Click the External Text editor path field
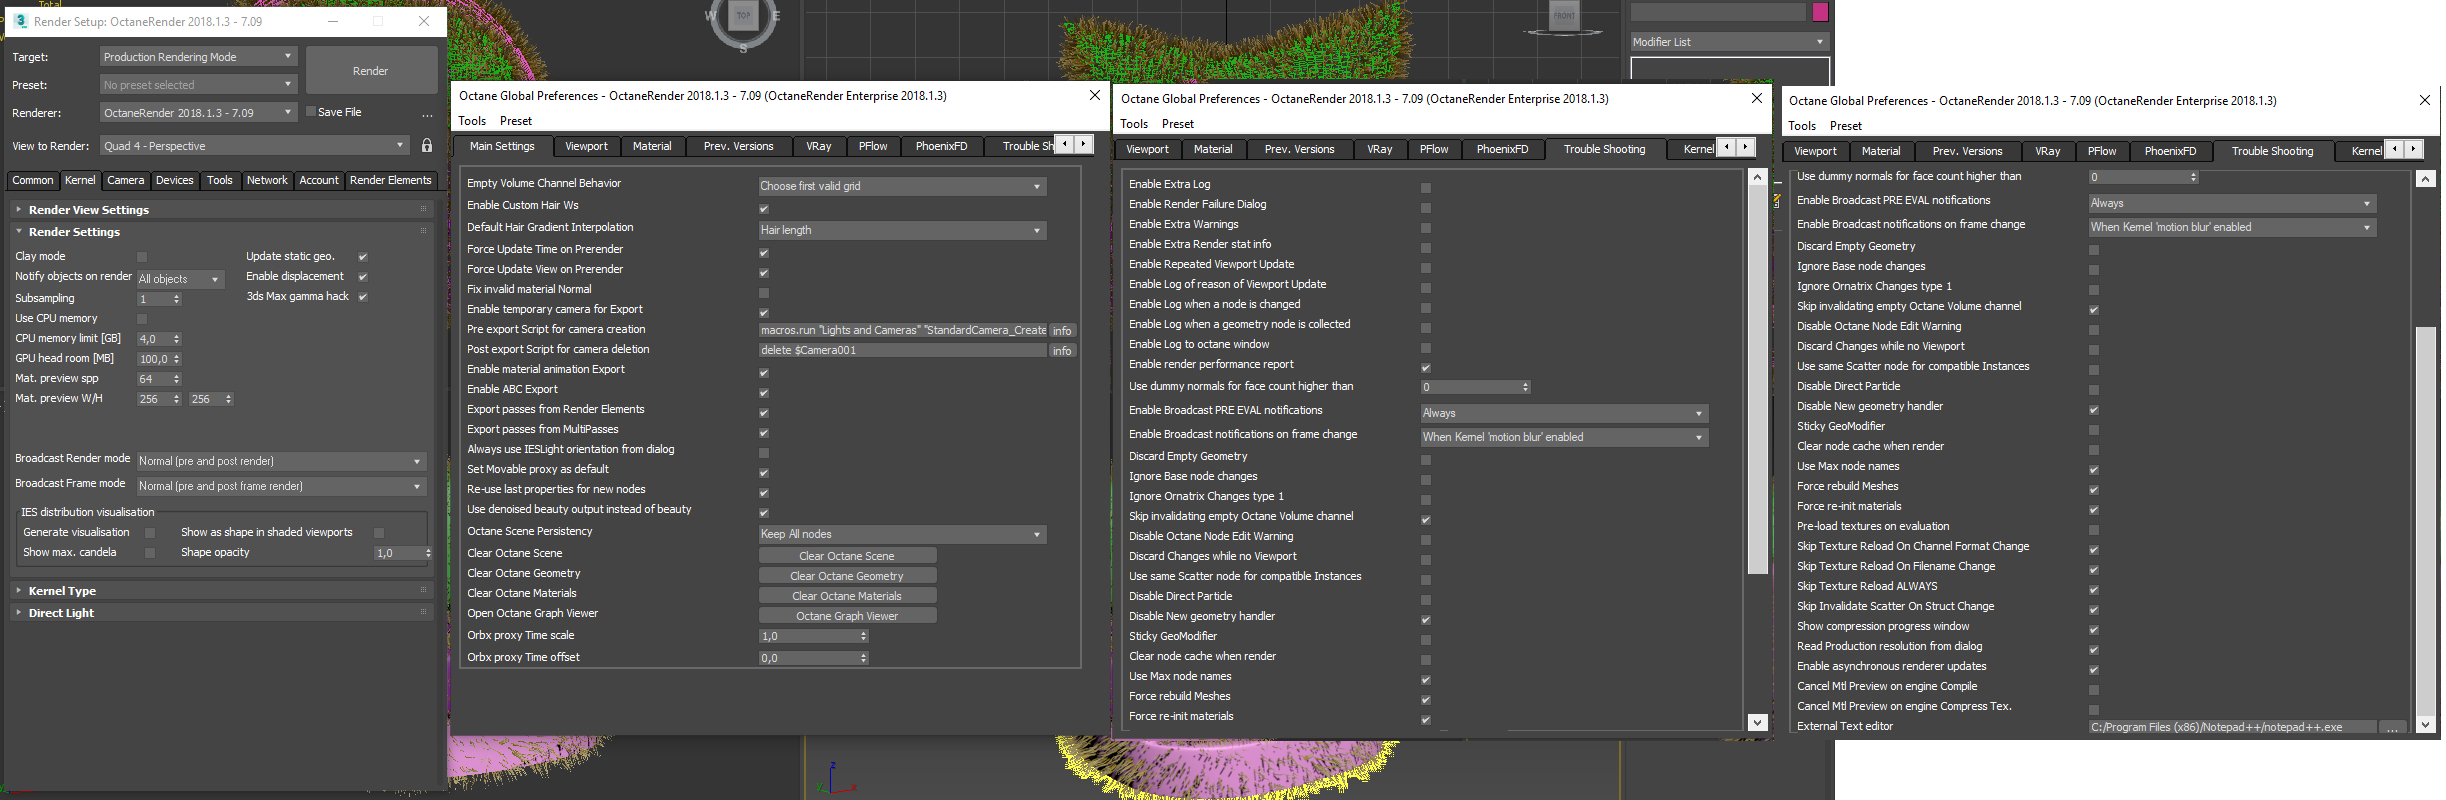Image resolution: width=2446 pixels, height=800 pixels. point(2233,728)
